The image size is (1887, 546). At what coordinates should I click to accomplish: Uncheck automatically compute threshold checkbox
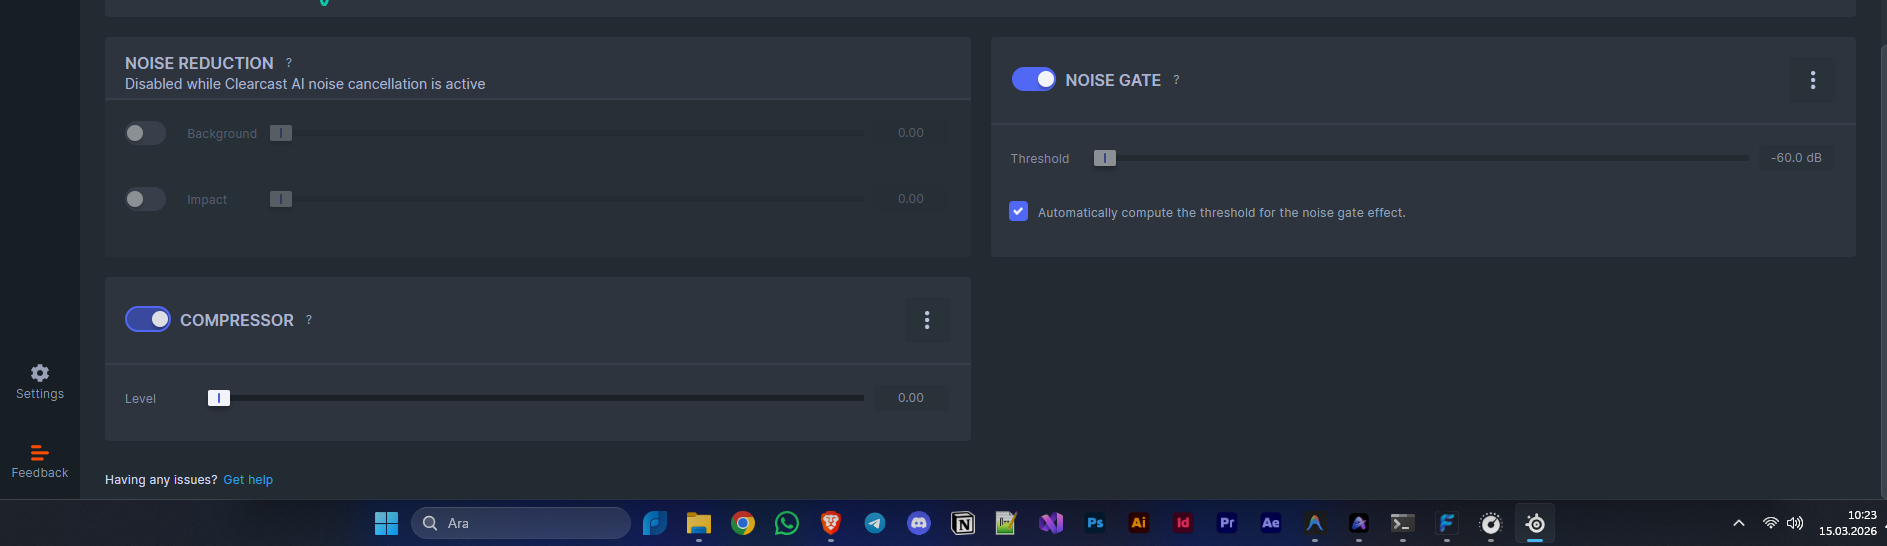pyautogui.click(x=1018, y=211)
